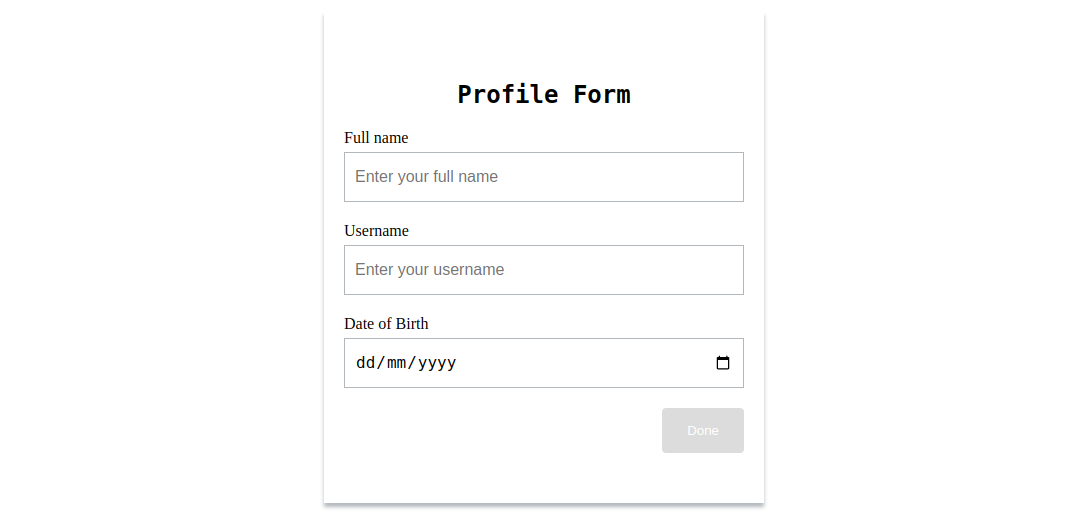
Task: Click the greyed-out Done button
Action: coord(703,430)
